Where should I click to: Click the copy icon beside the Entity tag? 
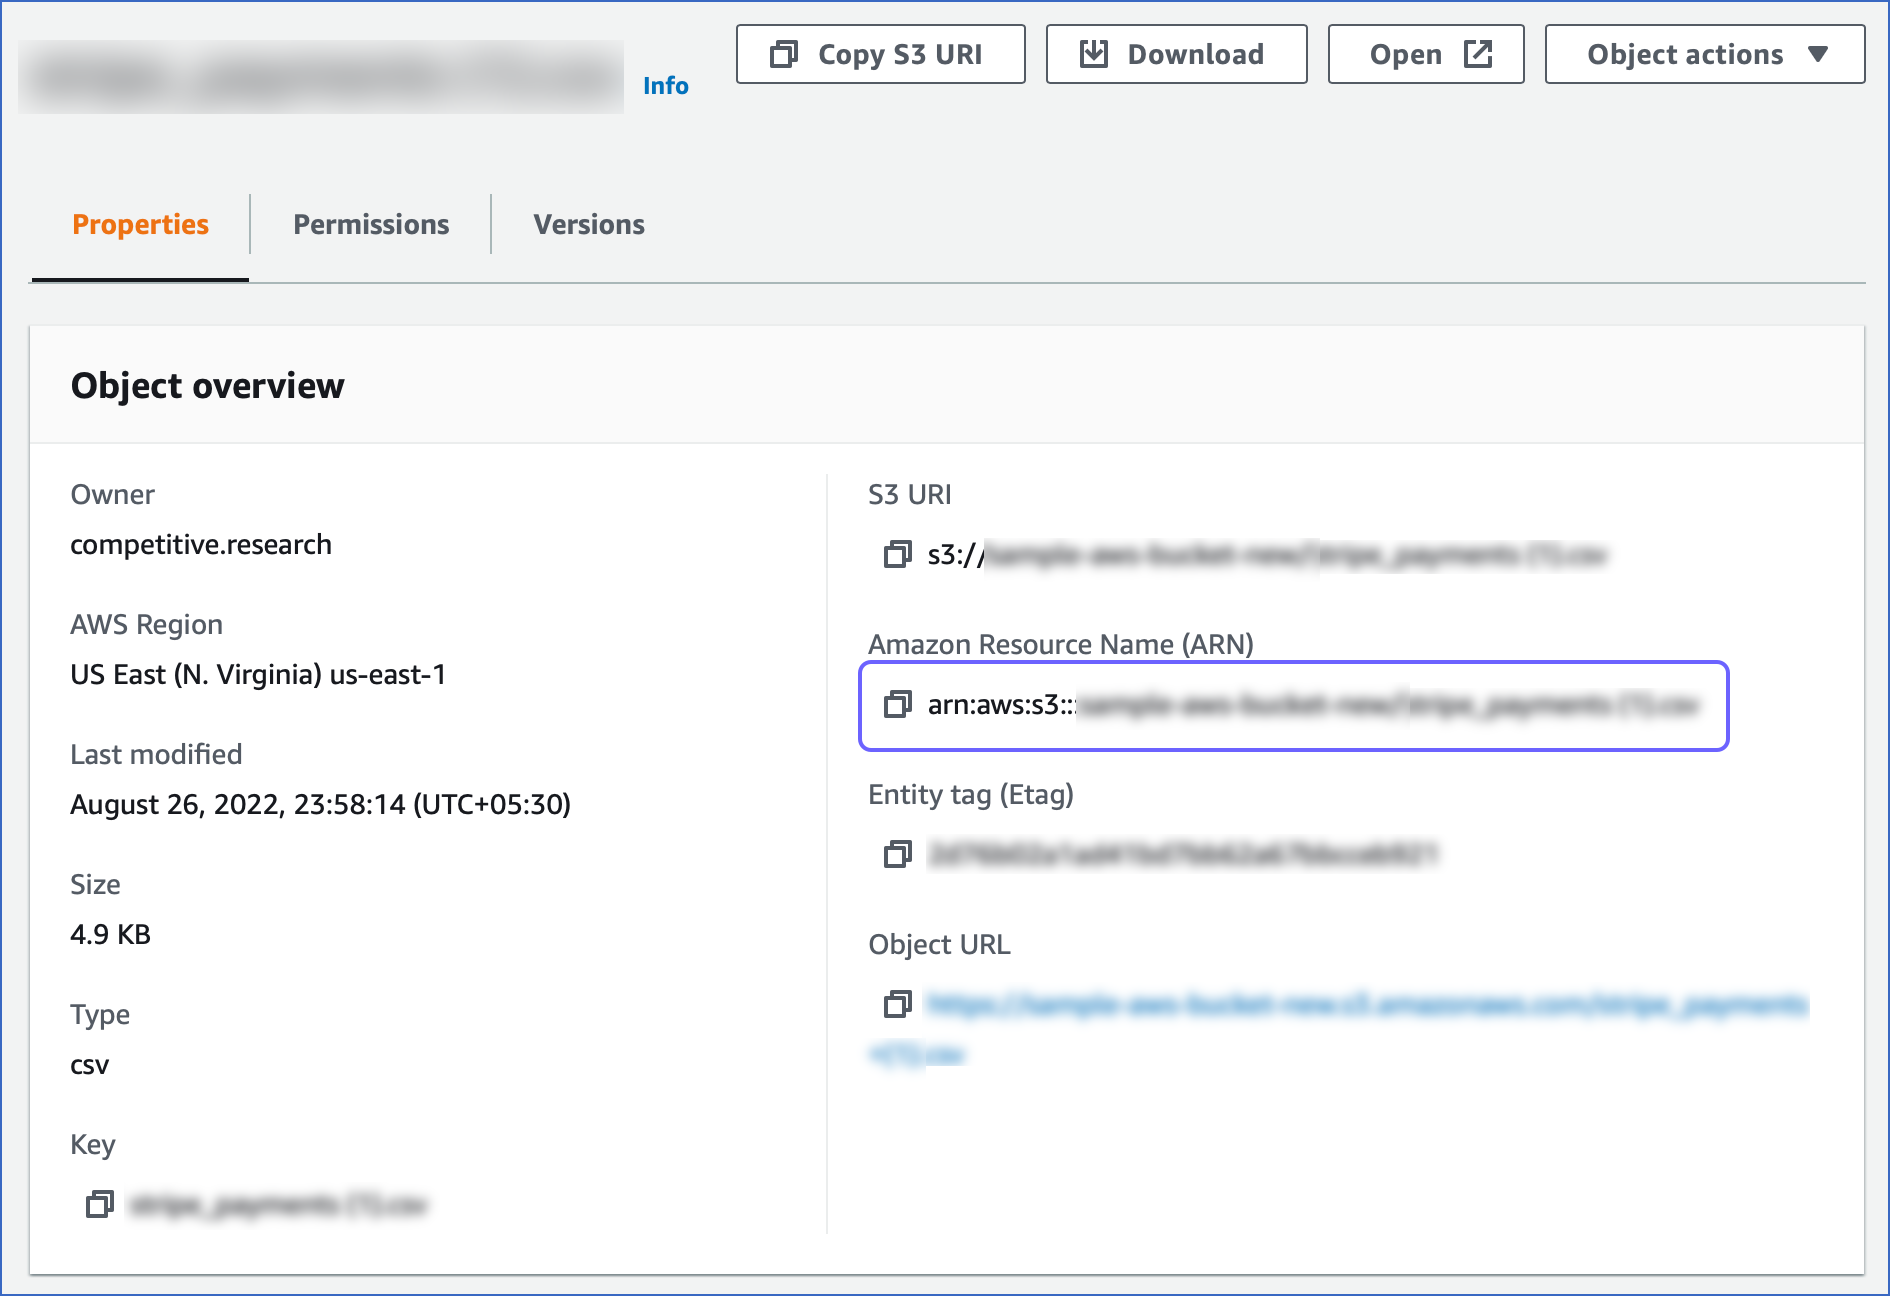tap(897, 856)
